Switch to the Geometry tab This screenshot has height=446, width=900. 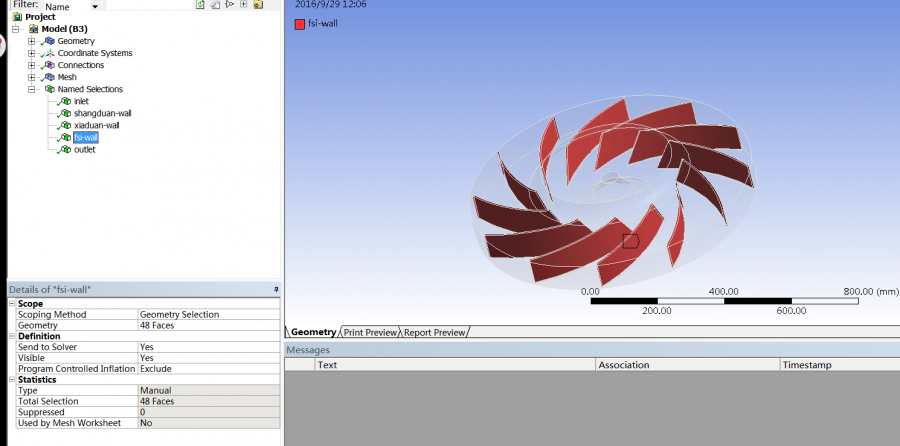pyautogui.click(x=313, y=332)
